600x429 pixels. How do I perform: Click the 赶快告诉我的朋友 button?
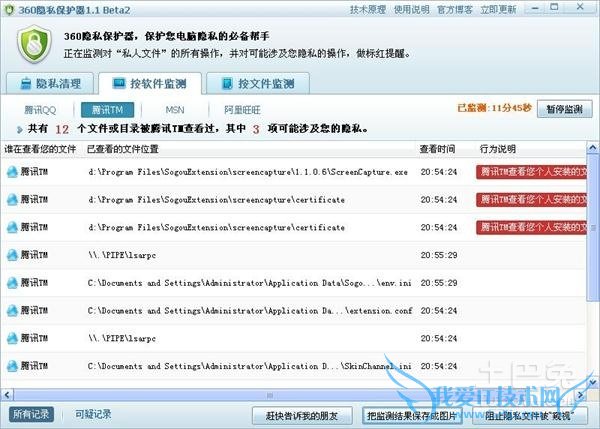302,416
